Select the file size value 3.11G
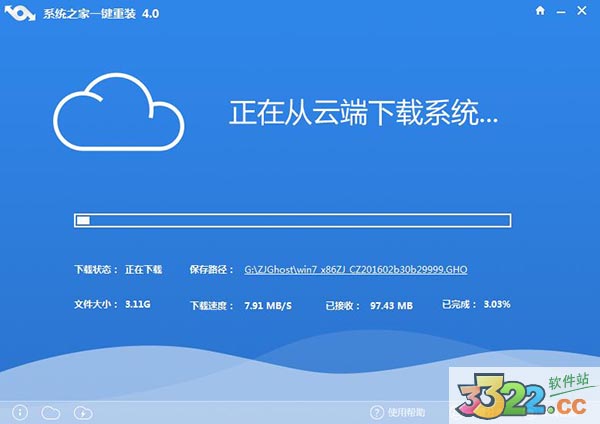 138,304
